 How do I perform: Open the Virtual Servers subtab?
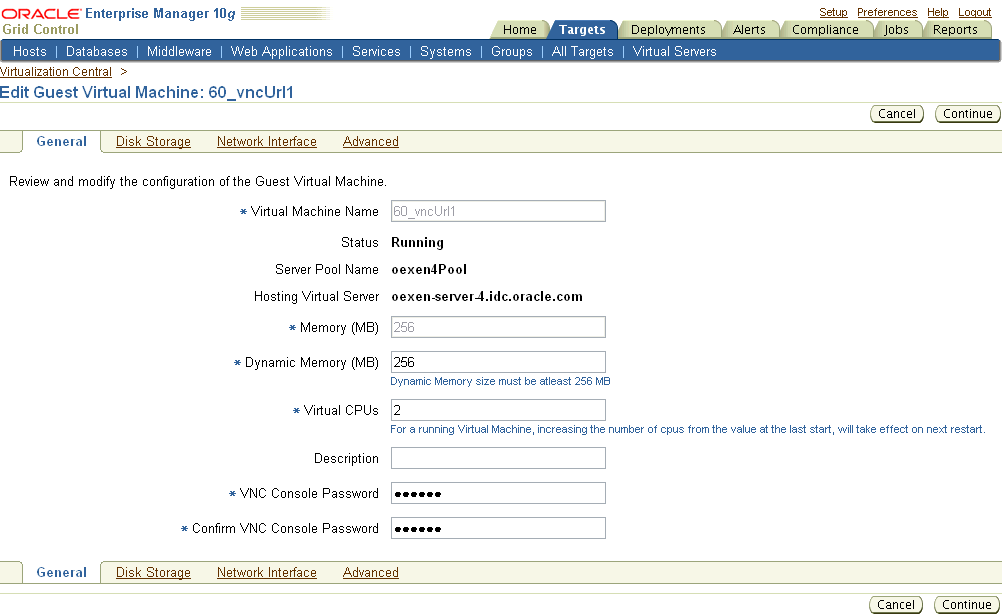[674, 51]
